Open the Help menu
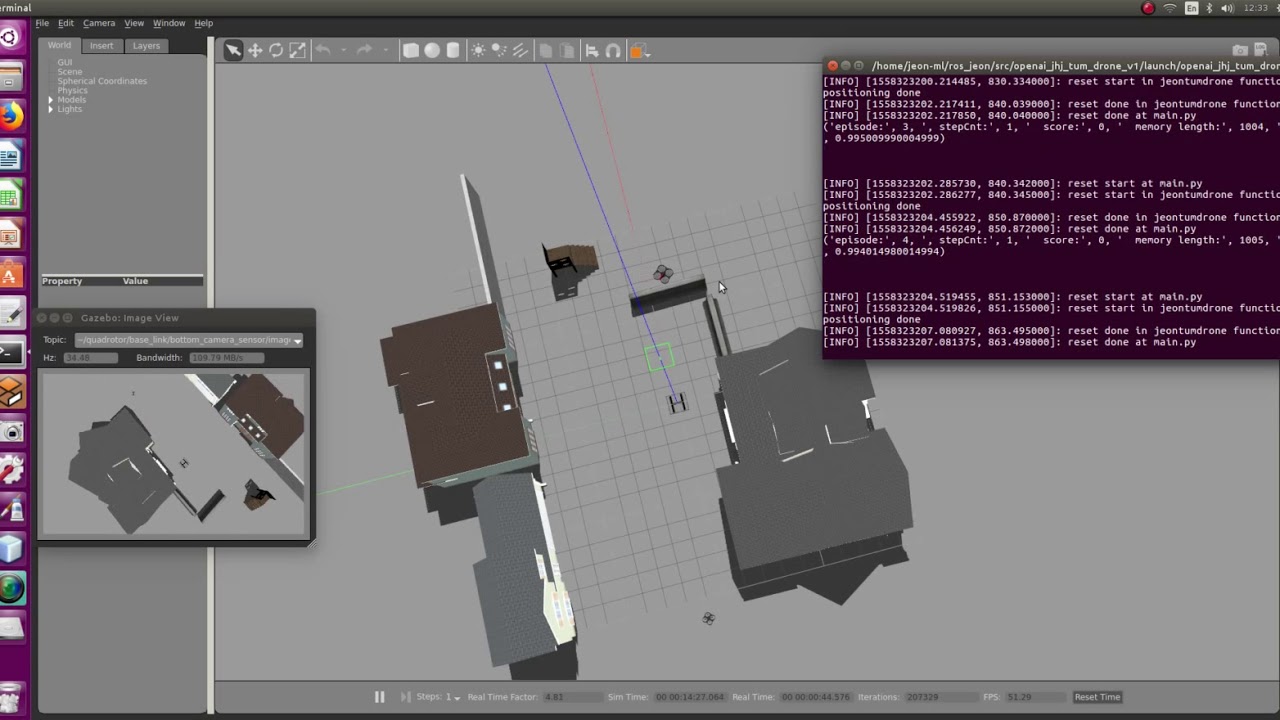Image resolution: width=1280 pixels, height=720 pixels. tap(203, 23)
